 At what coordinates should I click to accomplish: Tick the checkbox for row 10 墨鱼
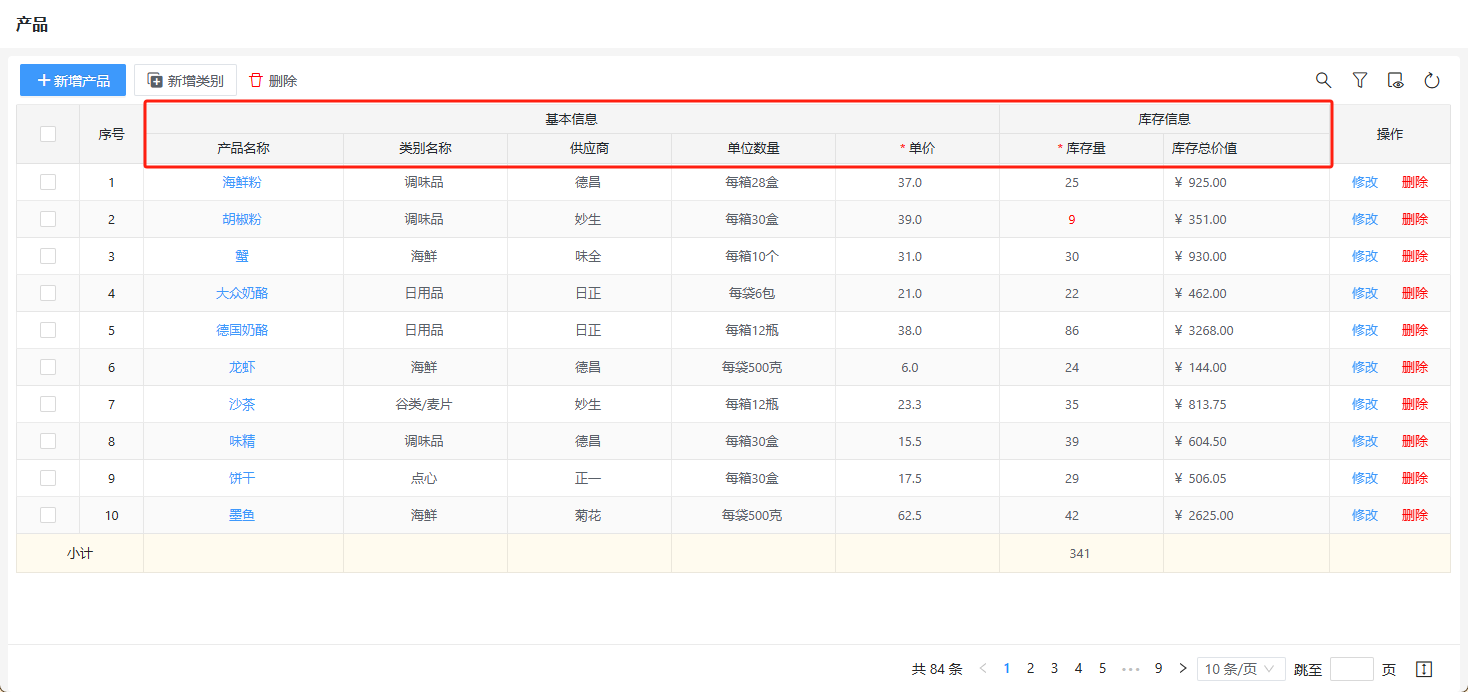pyautogui.click(x=48, y=515)
